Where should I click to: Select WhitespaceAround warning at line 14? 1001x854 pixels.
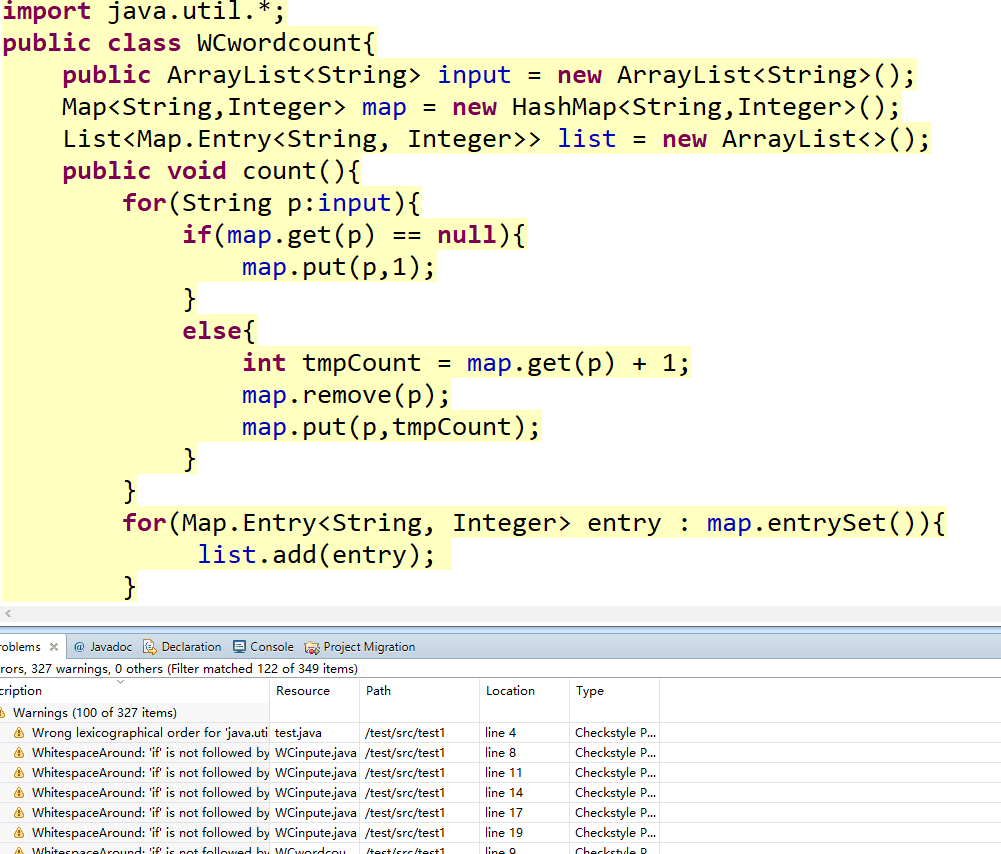(x=151, y=793)
